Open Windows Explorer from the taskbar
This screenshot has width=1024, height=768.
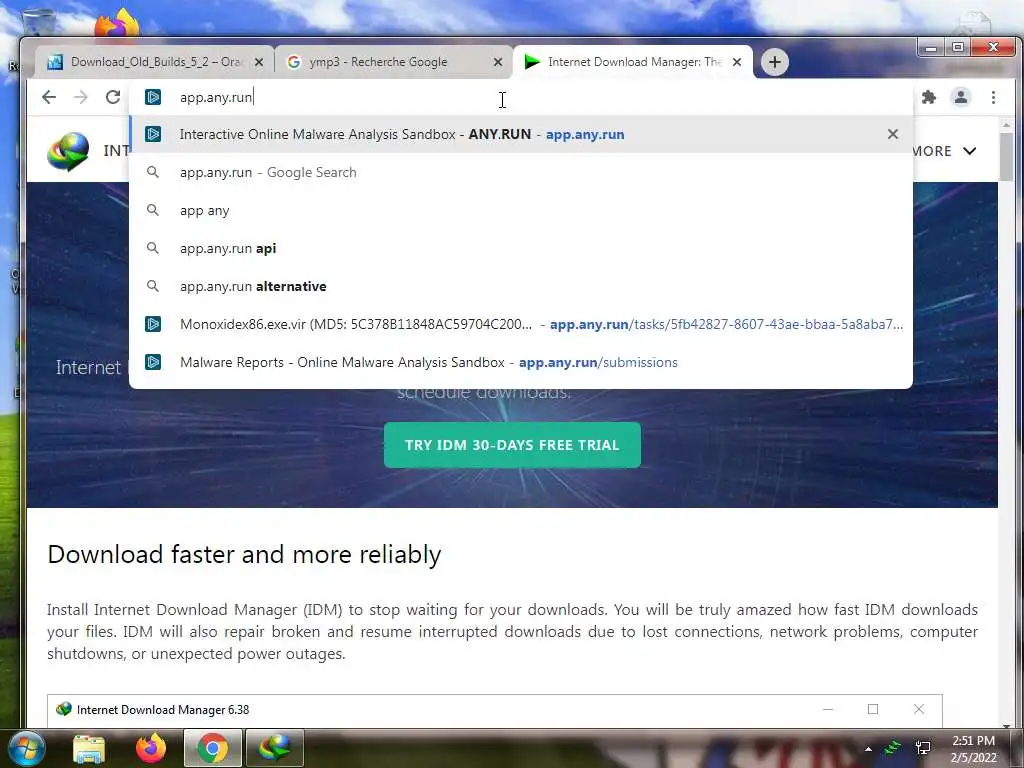tap(89, 748)
